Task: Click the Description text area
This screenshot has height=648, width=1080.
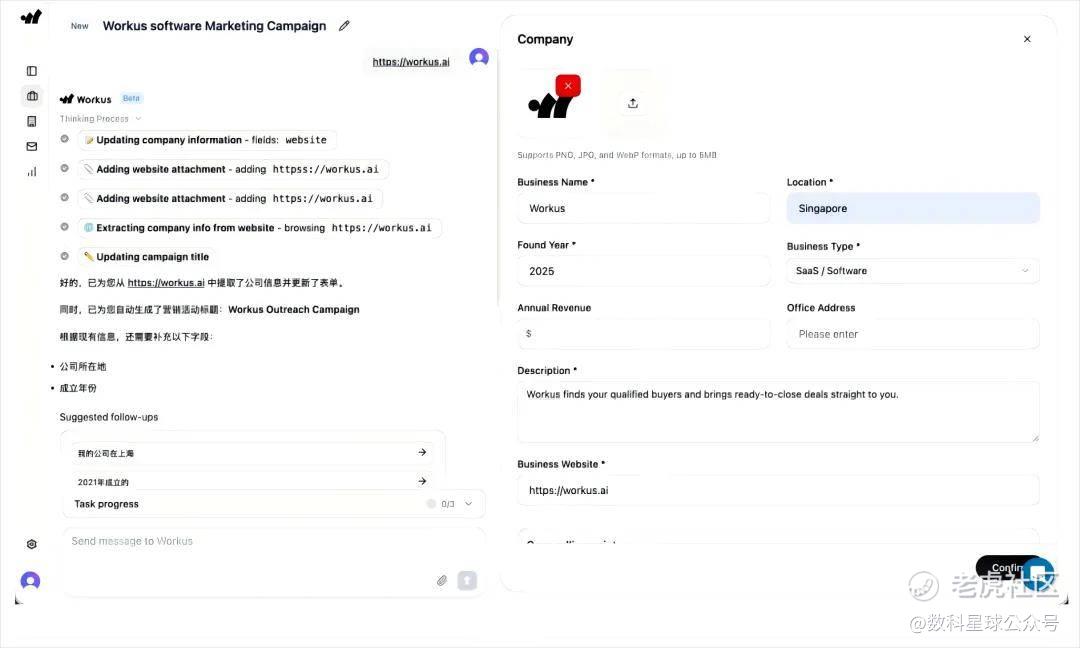Action: [x=778, y=412]
